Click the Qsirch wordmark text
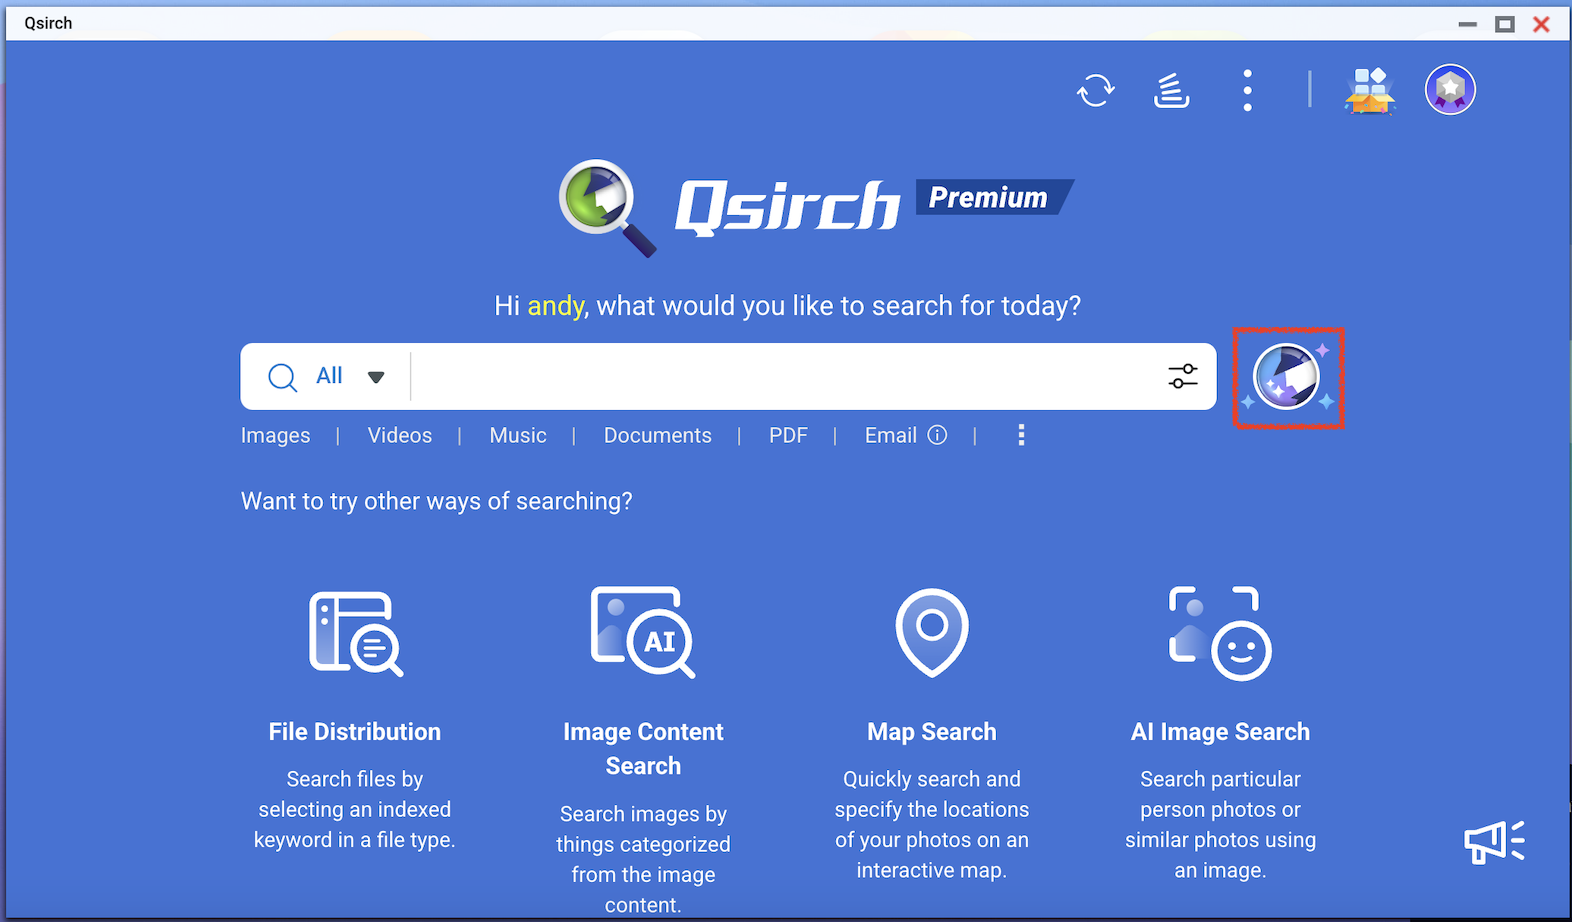Viewport: 1572px width, 922px height. [x=787, y=208]
